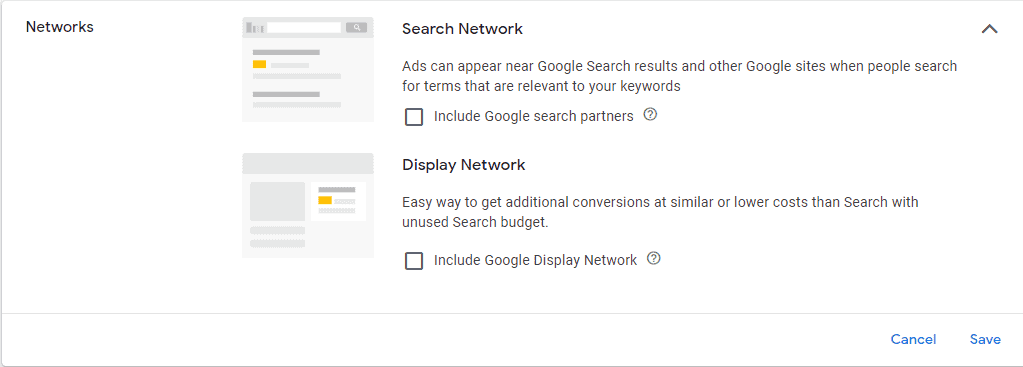This screenshot has width=1023, height=367.
Task: Click magnifier icon in Search Network illustration
Action: click(356, 27)
